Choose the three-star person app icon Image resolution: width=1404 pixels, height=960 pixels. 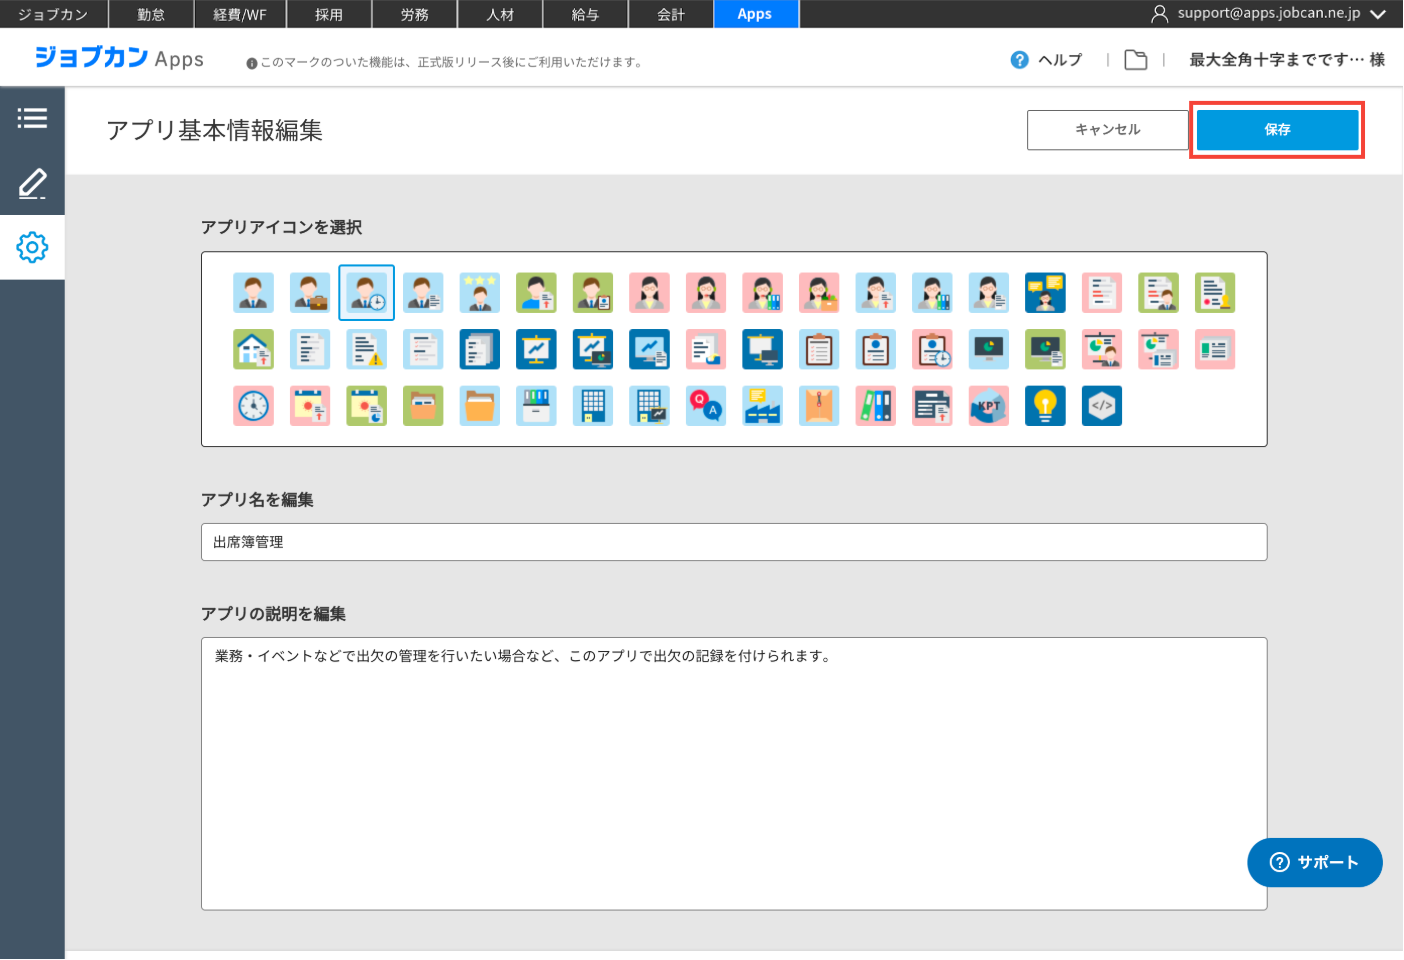(480, 293)
